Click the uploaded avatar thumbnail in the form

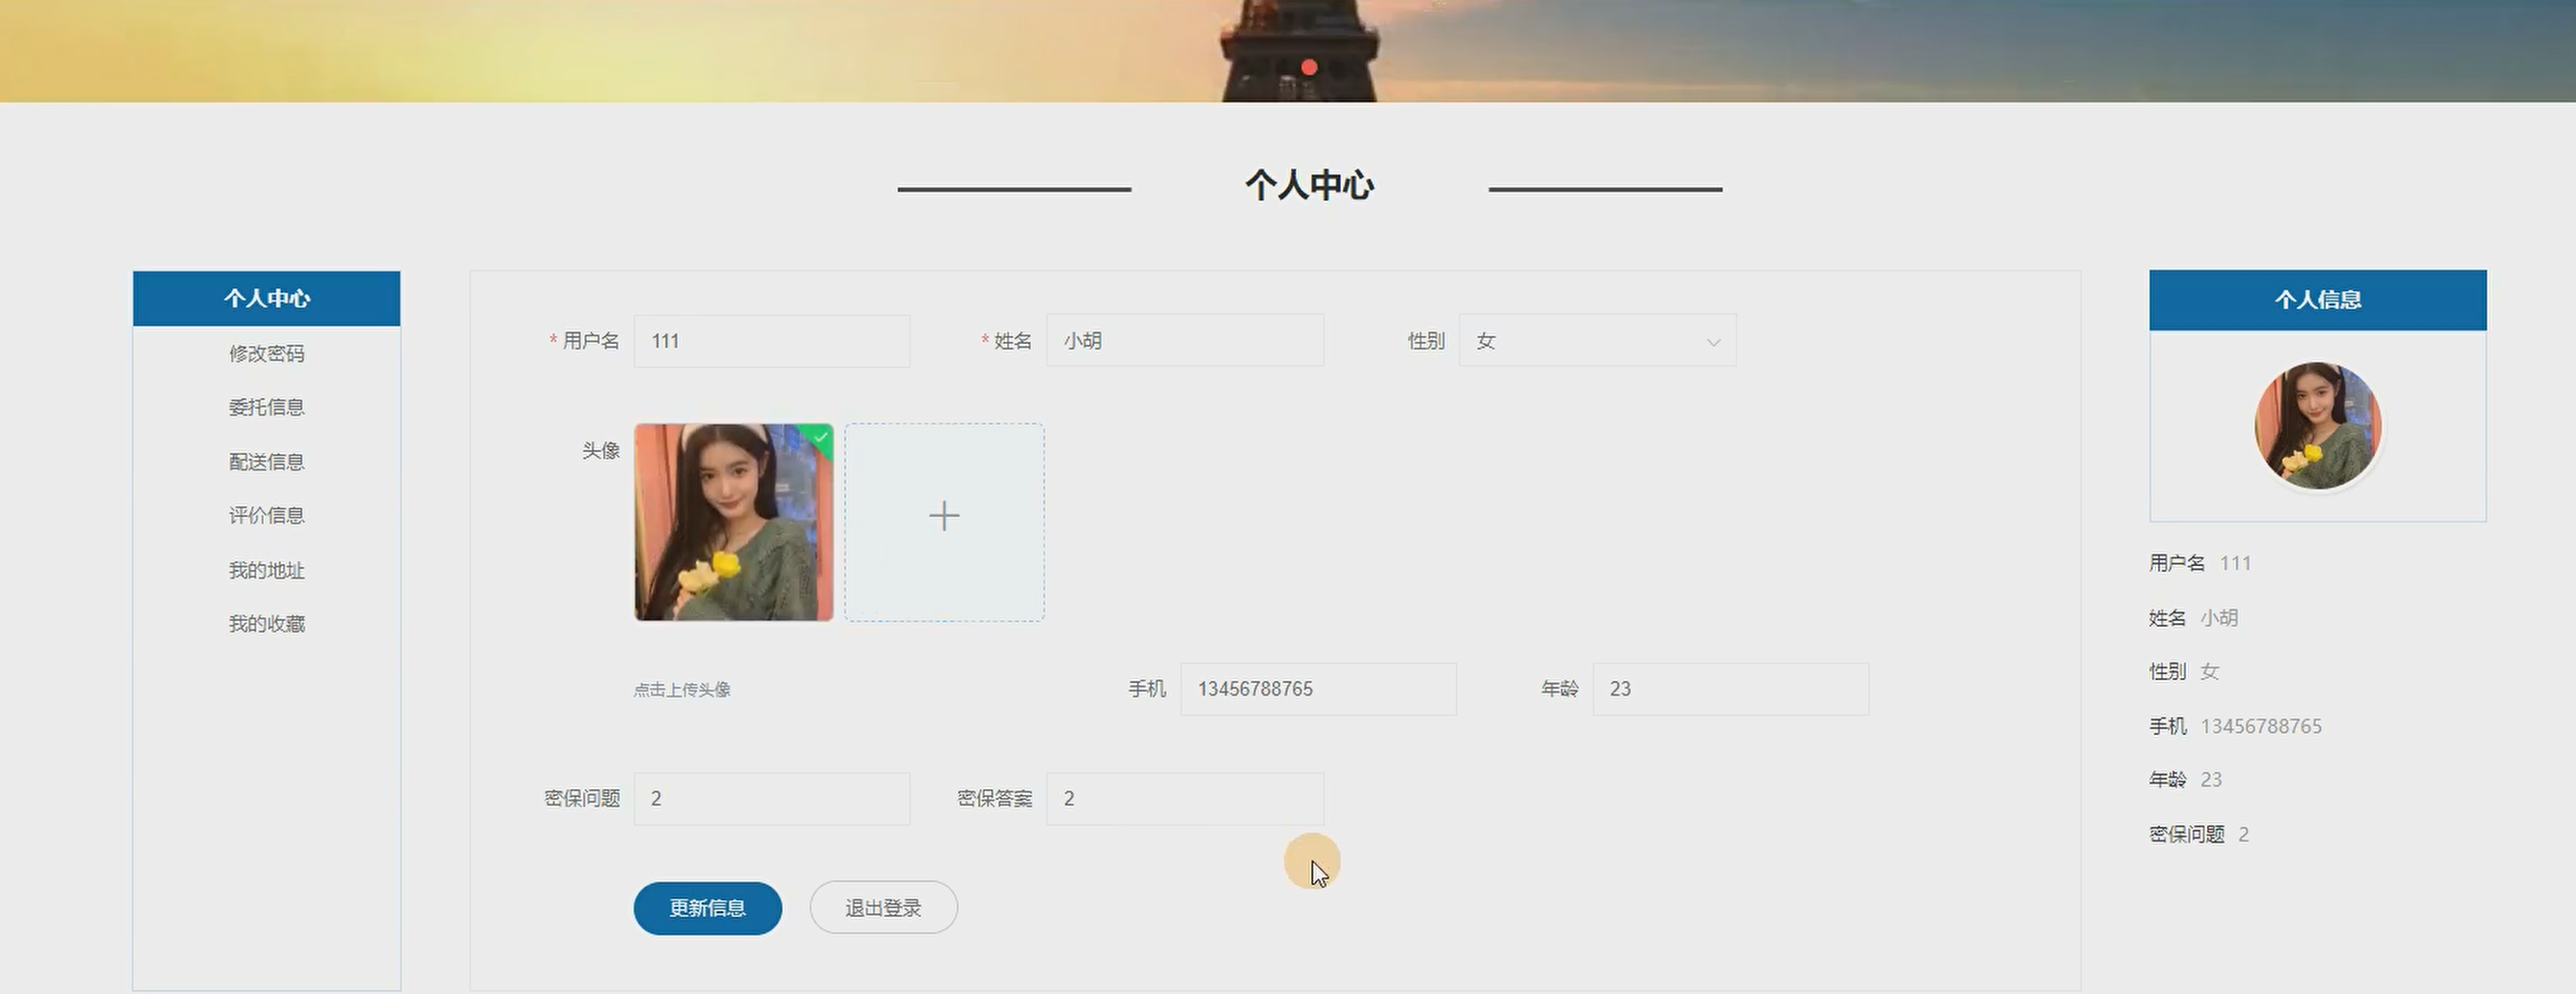(733, 522)
